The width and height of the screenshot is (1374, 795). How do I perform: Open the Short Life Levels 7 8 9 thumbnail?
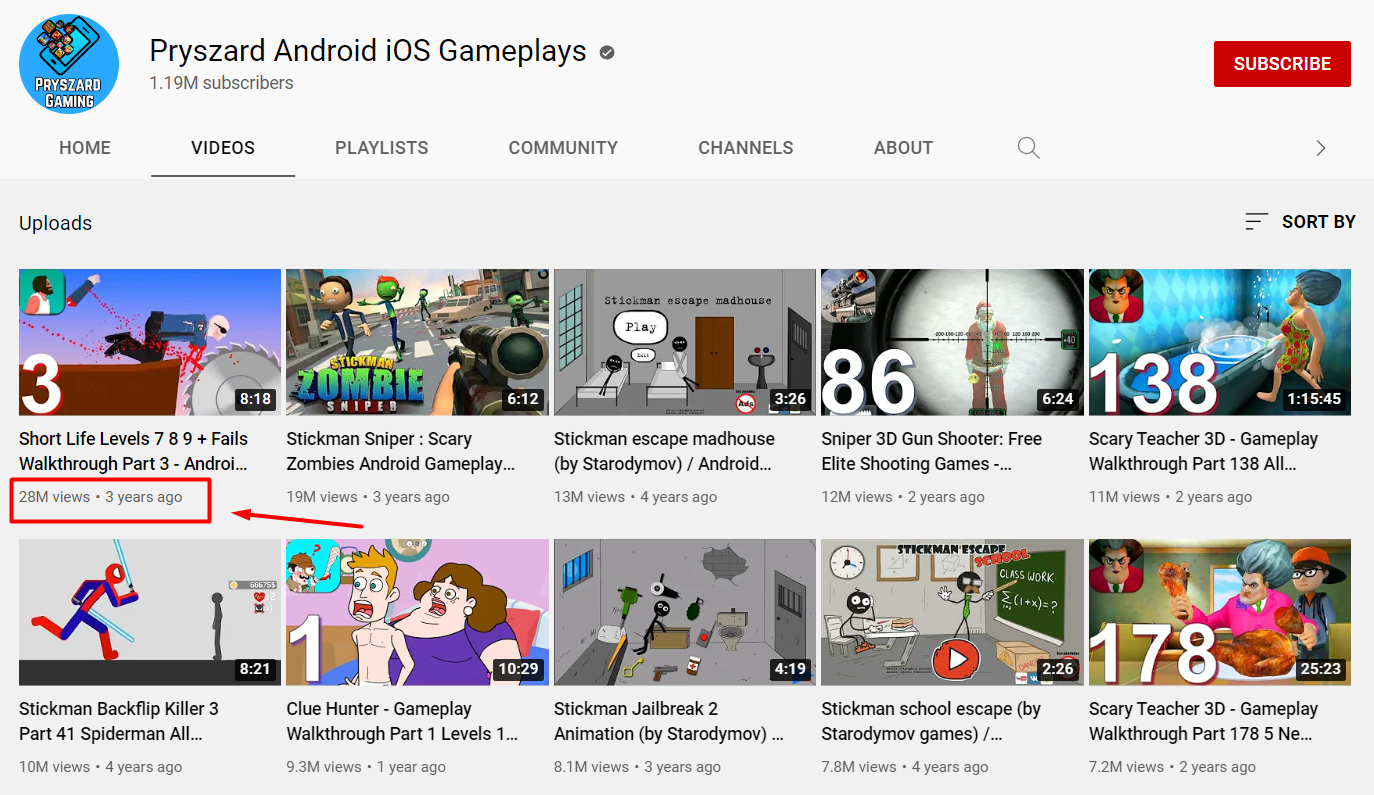150,342
